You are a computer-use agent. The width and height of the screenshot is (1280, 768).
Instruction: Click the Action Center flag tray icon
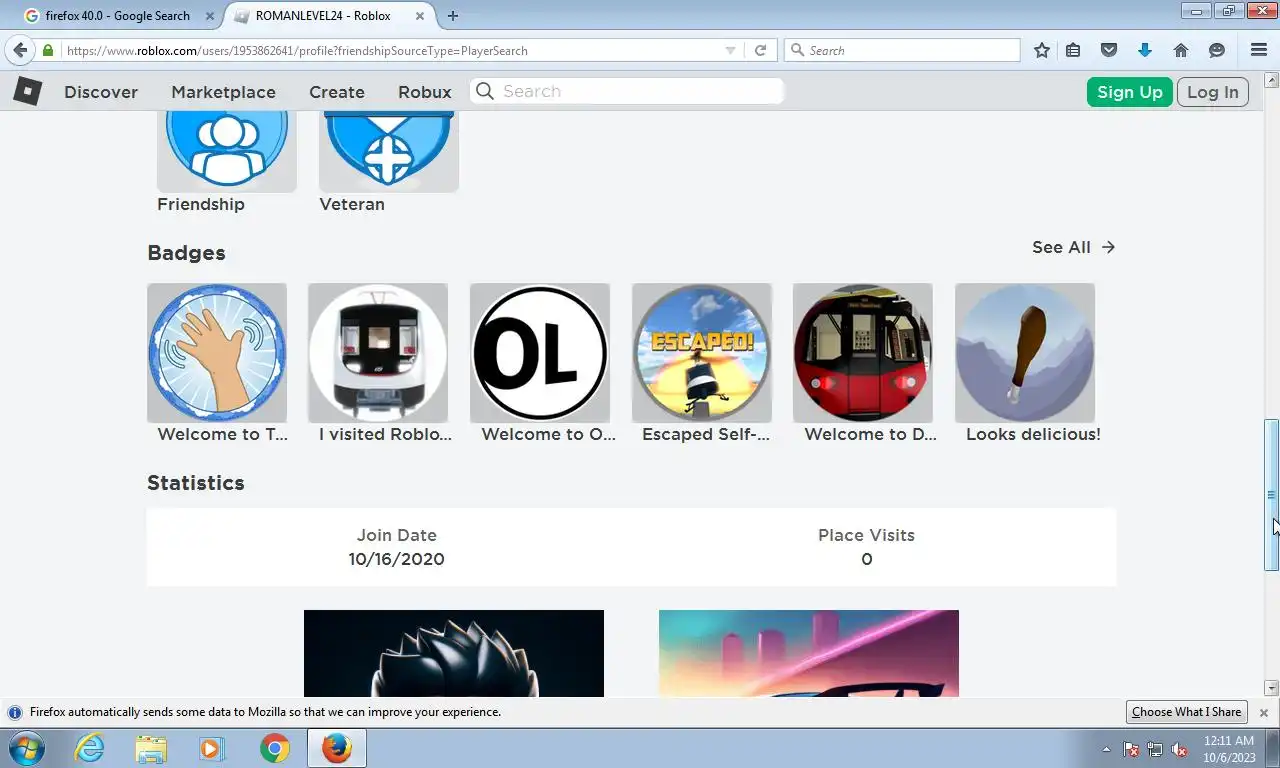pos(1131,749)
